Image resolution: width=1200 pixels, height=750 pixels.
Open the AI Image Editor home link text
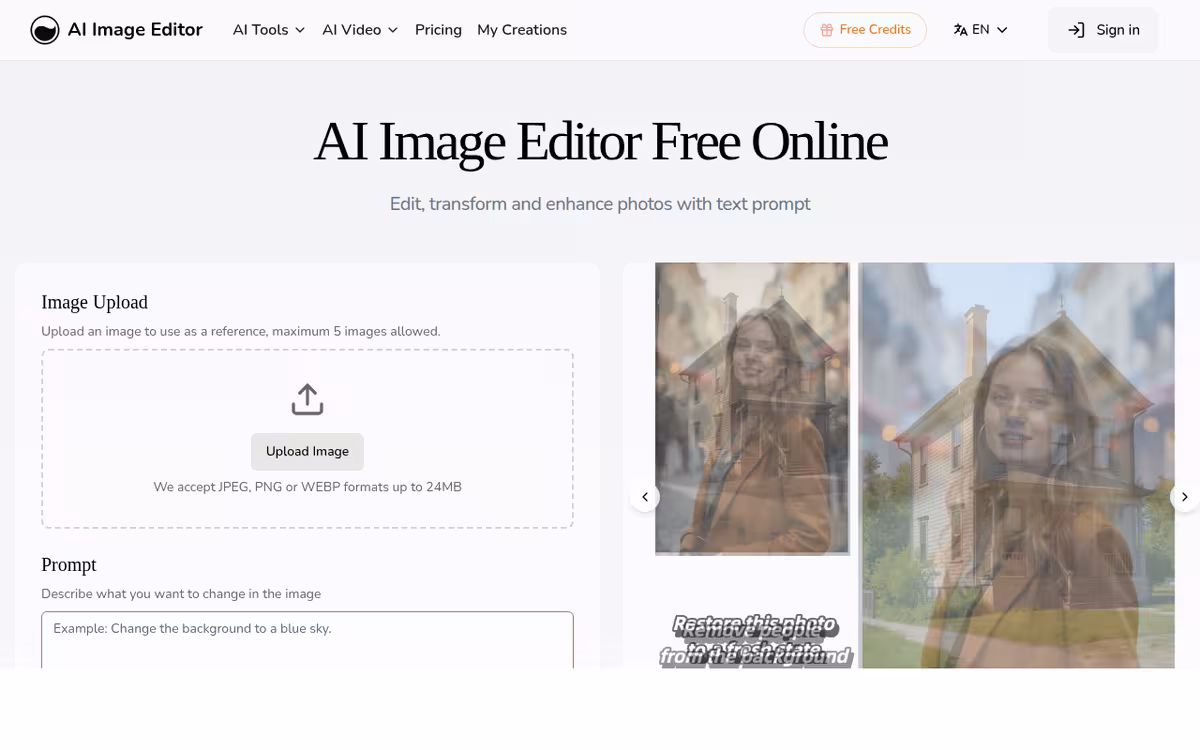click(x=135, y=30)
